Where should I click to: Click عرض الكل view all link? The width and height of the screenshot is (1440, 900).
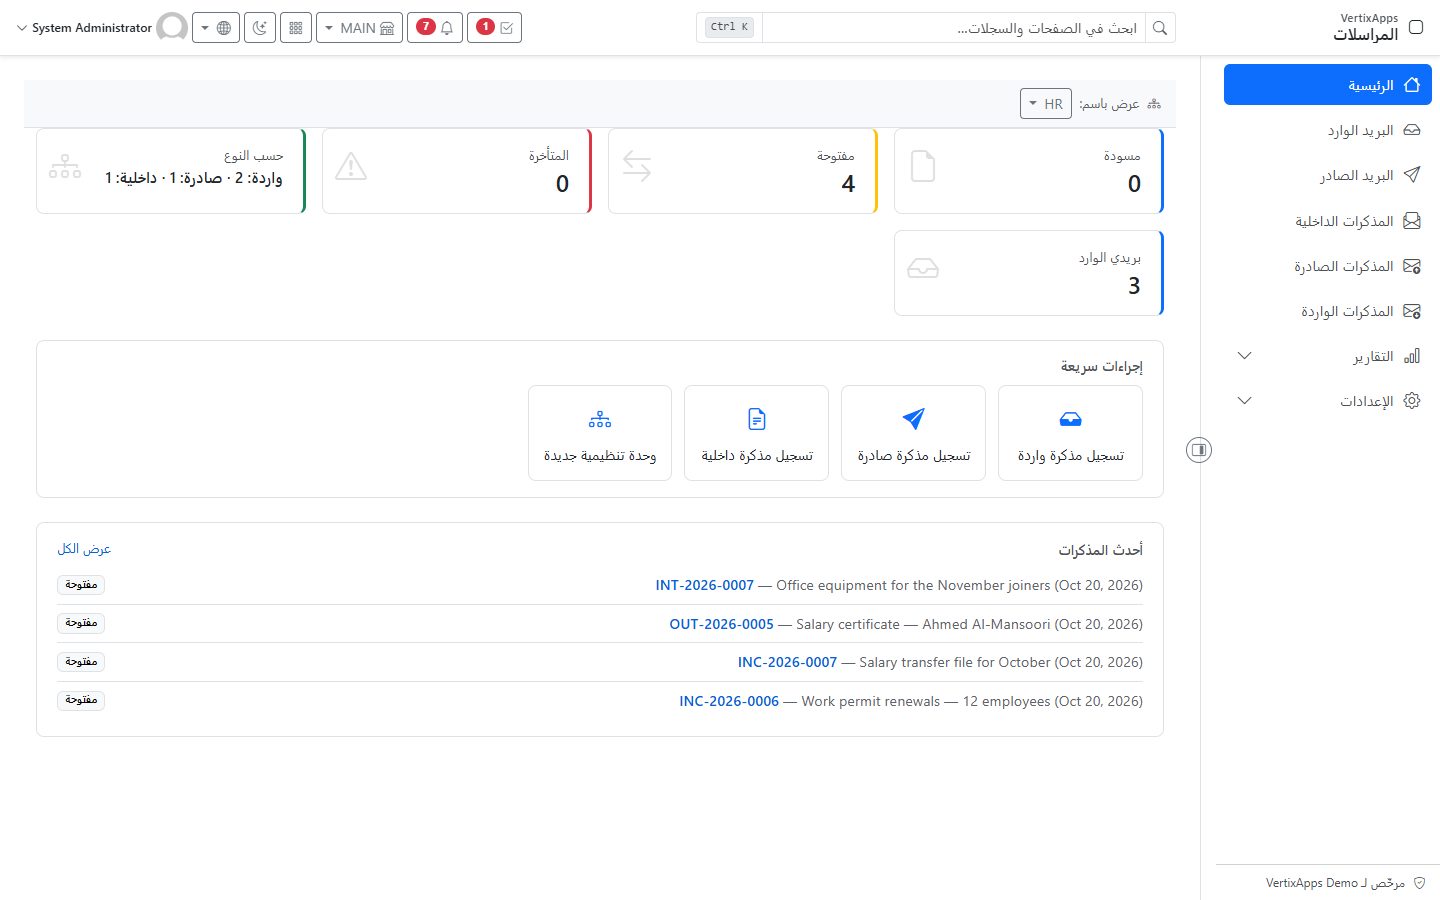coord(84,549)
